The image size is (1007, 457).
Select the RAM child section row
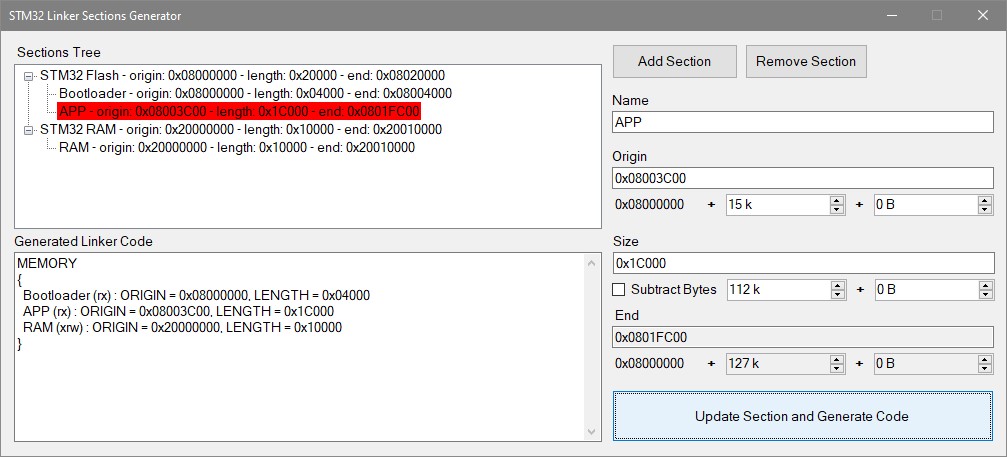(x=237, y=148)
